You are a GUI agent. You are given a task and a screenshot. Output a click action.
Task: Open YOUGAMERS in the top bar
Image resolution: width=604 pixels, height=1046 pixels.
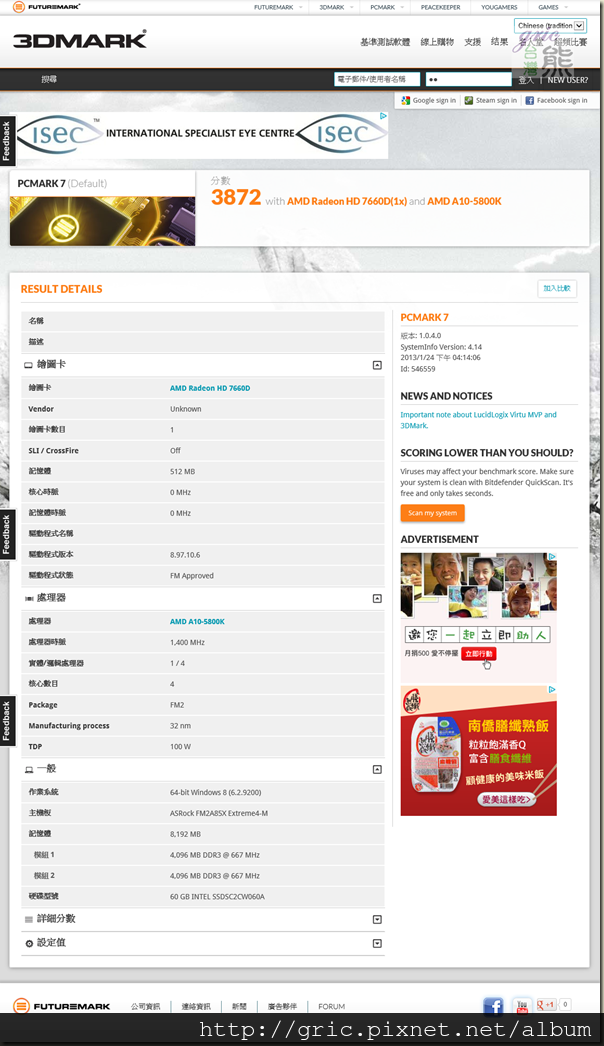[499, 7]
